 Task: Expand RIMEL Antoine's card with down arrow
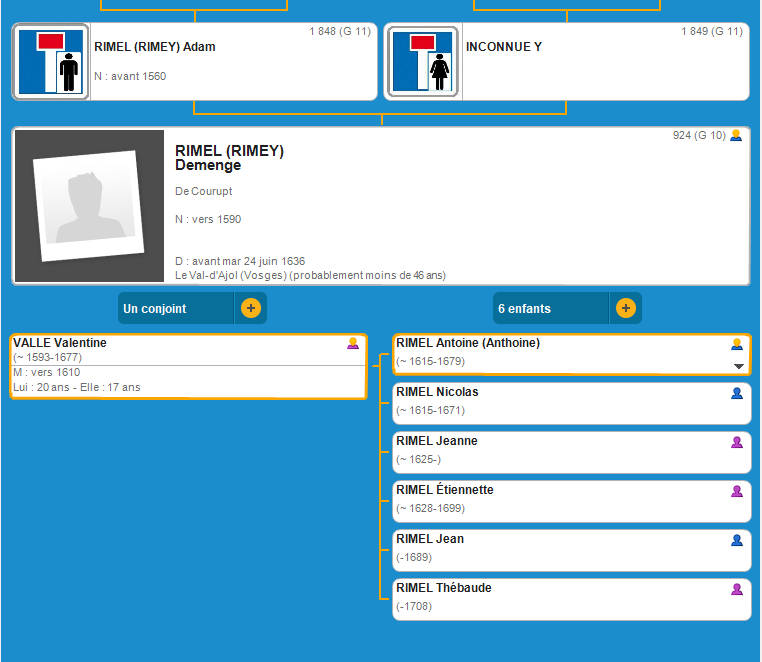pos(739,366)
